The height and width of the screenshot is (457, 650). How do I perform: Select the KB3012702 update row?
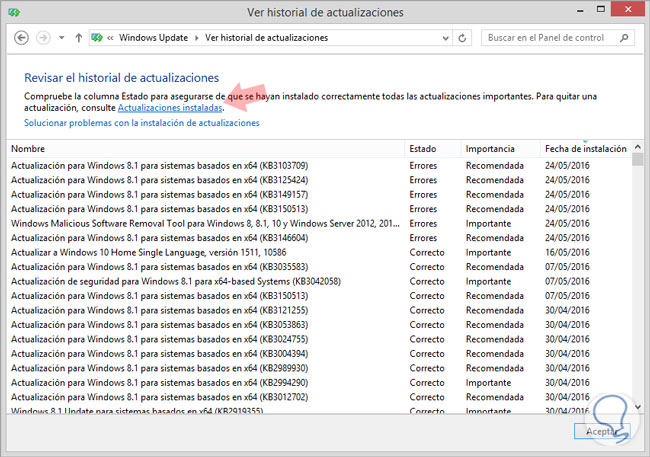[319, 397]
